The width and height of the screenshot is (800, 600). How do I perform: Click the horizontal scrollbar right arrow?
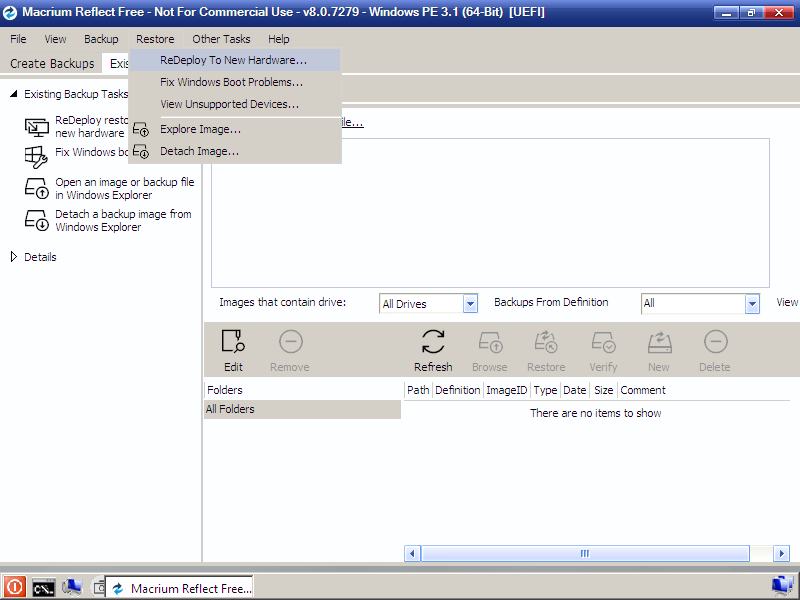coord(781,554)
